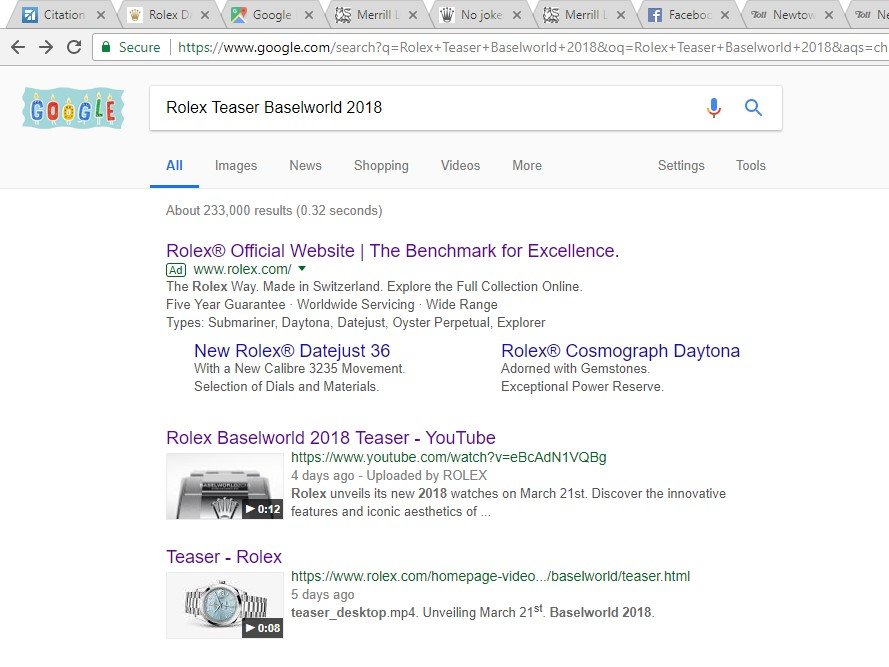Close the Google Maps tab
Viewport: 889px width, 667px height.
click(308, 15)
